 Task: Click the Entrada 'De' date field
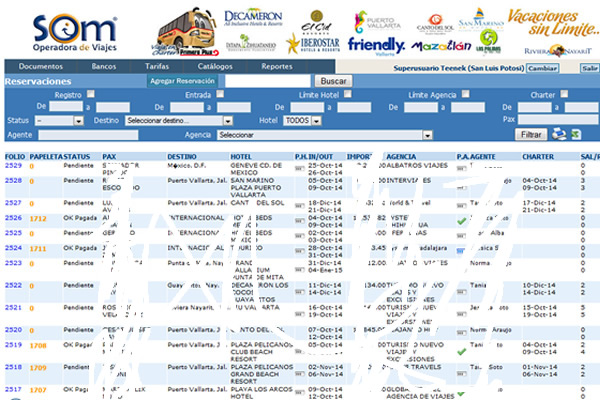(x=187, y=107)
